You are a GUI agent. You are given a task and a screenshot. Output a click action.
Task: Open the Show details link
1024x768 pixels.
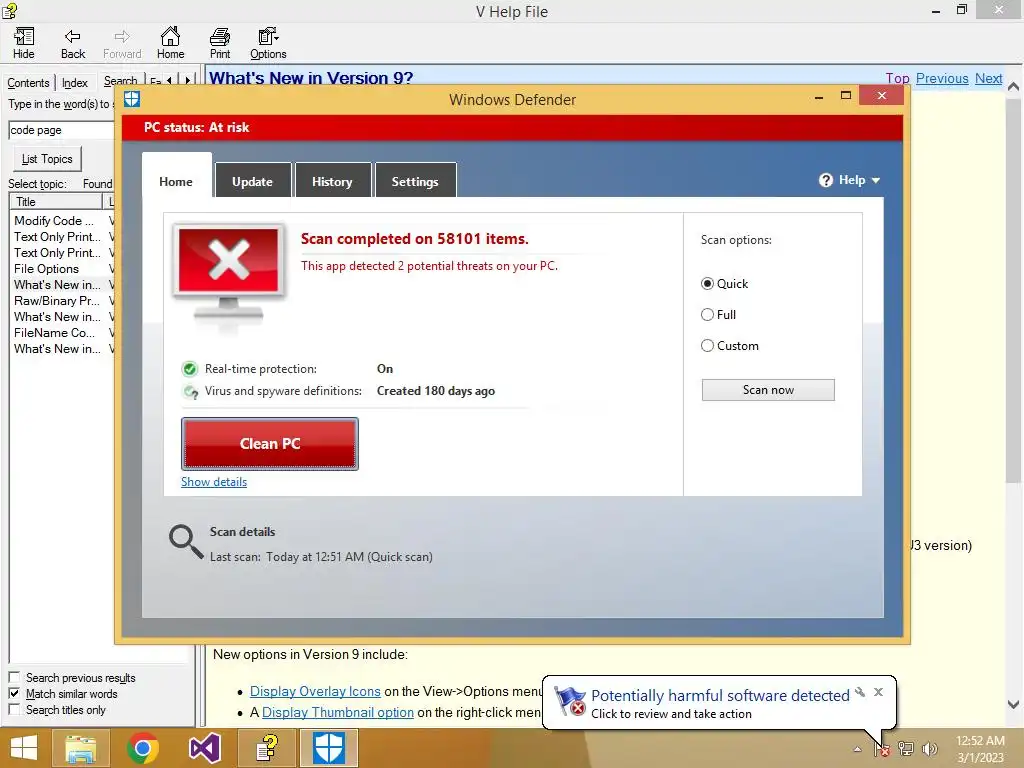tap(214, 482)
